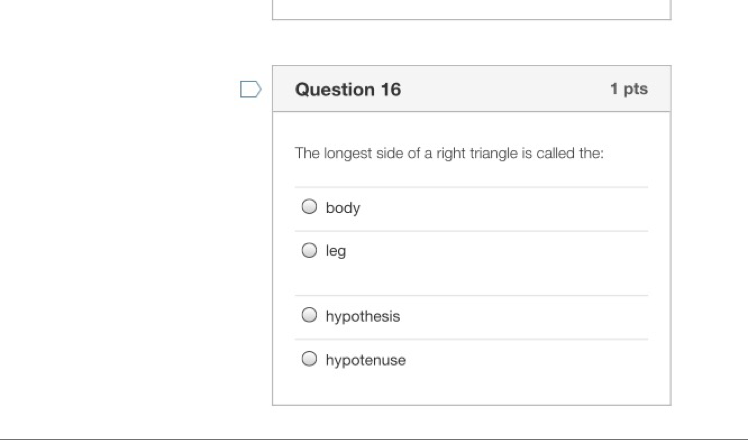Choose the "leg" radio button
Screen dimensions: 748x440
(309, 251)
